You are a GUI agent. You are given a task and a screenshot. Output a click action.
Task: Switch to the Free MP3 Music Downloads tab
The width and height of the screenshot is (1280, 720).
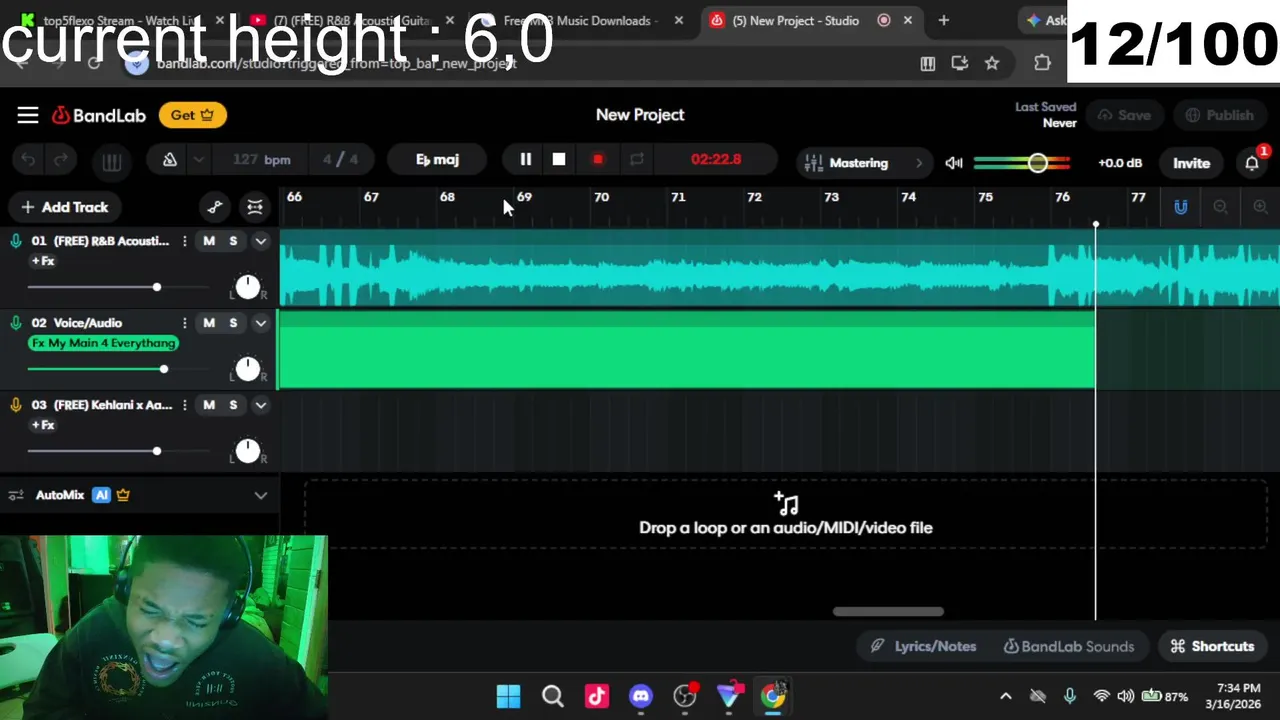[x=577, y=20]
